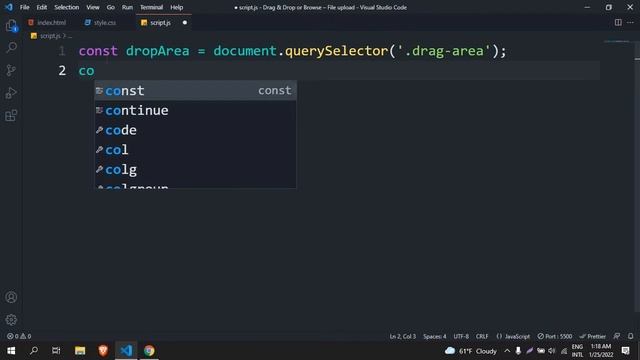Click the 'co' text on line 2
This screenshot has height=360, width=640.
87,71
